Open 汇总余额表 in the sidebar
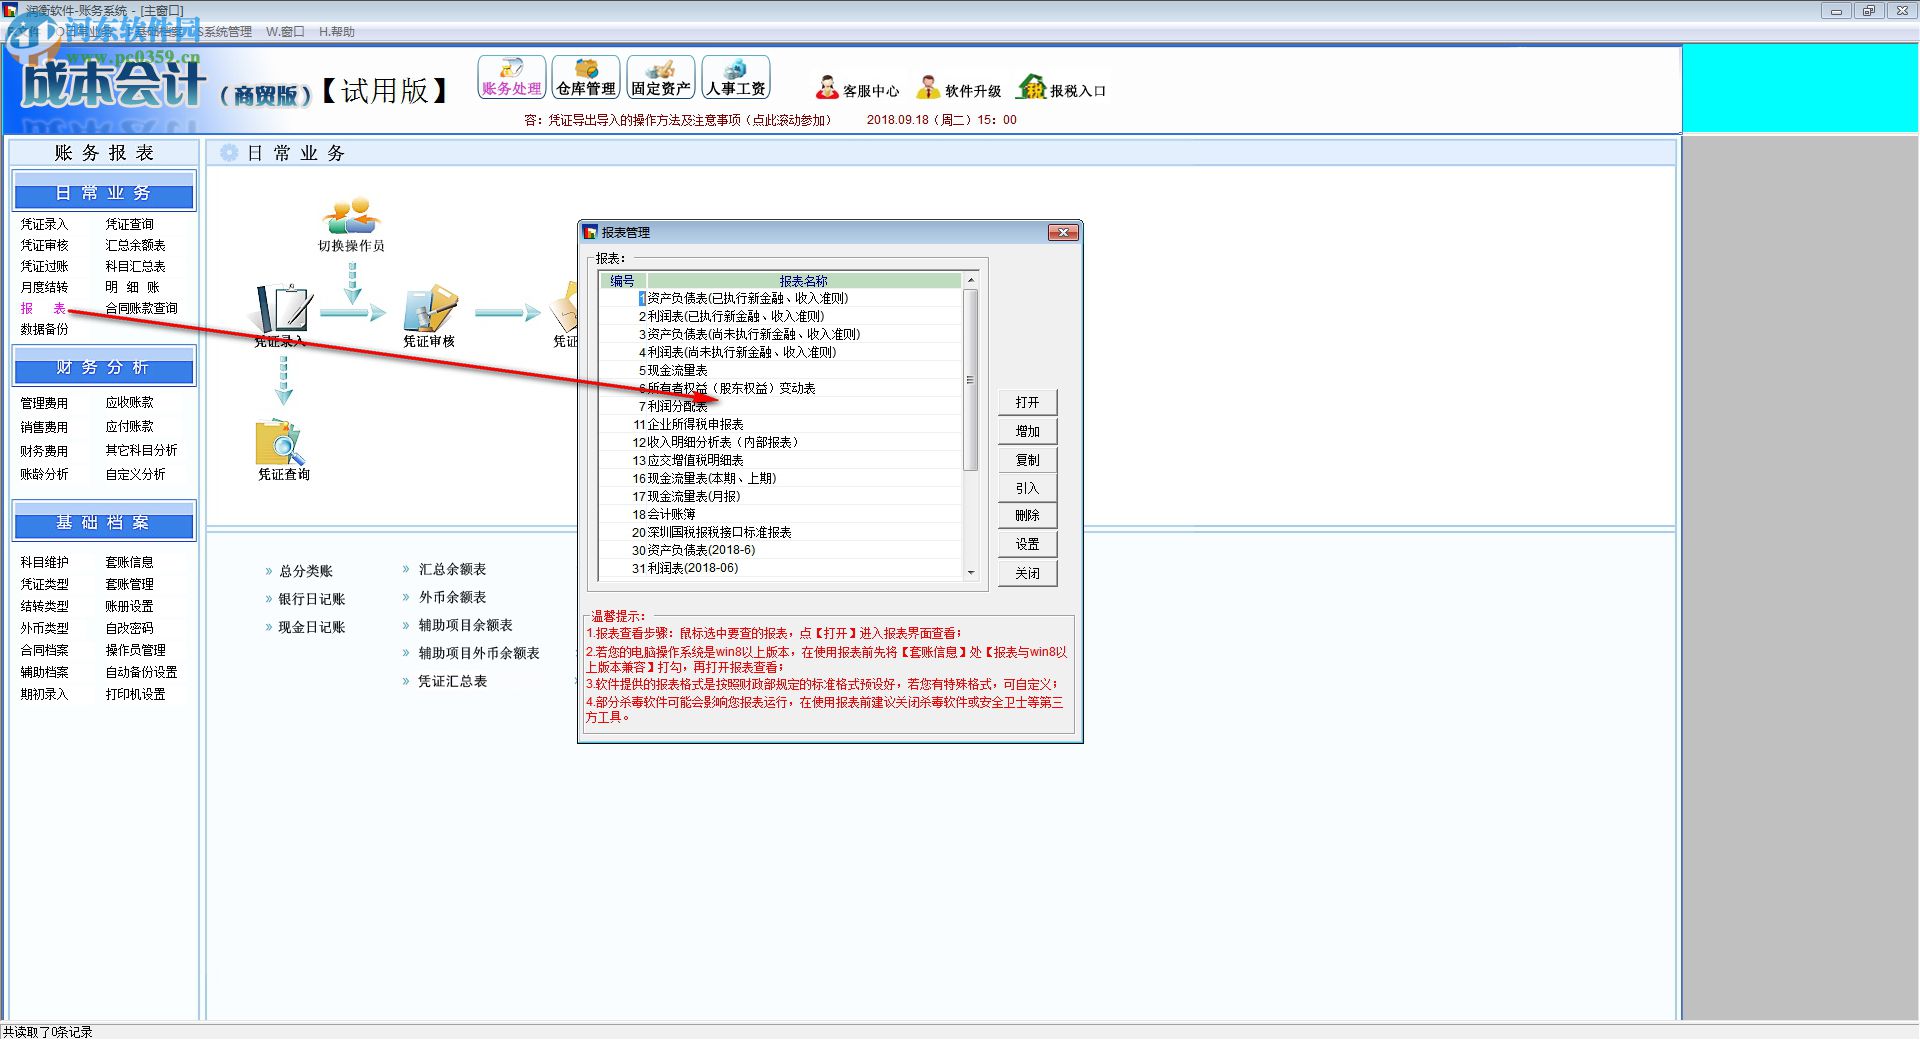Screen dimensions: 1920x1040 tap(136, 245)
